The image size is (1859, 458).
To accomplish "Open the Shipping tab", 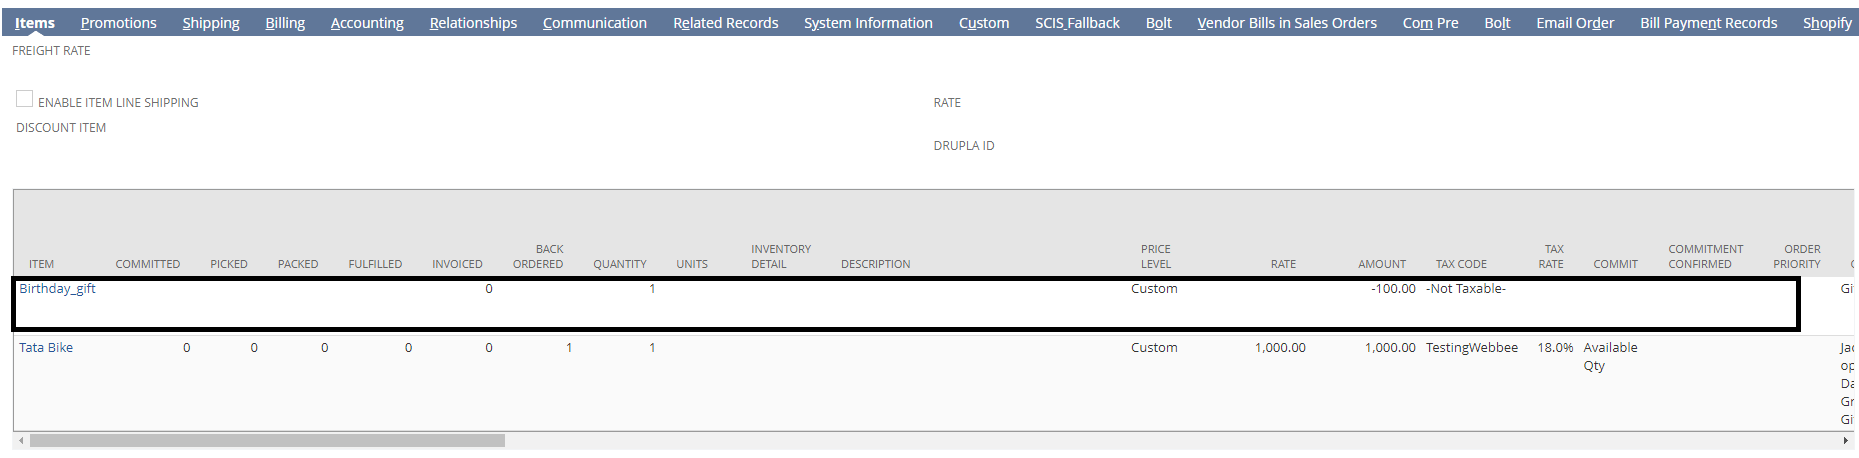I will pos(211,23).
